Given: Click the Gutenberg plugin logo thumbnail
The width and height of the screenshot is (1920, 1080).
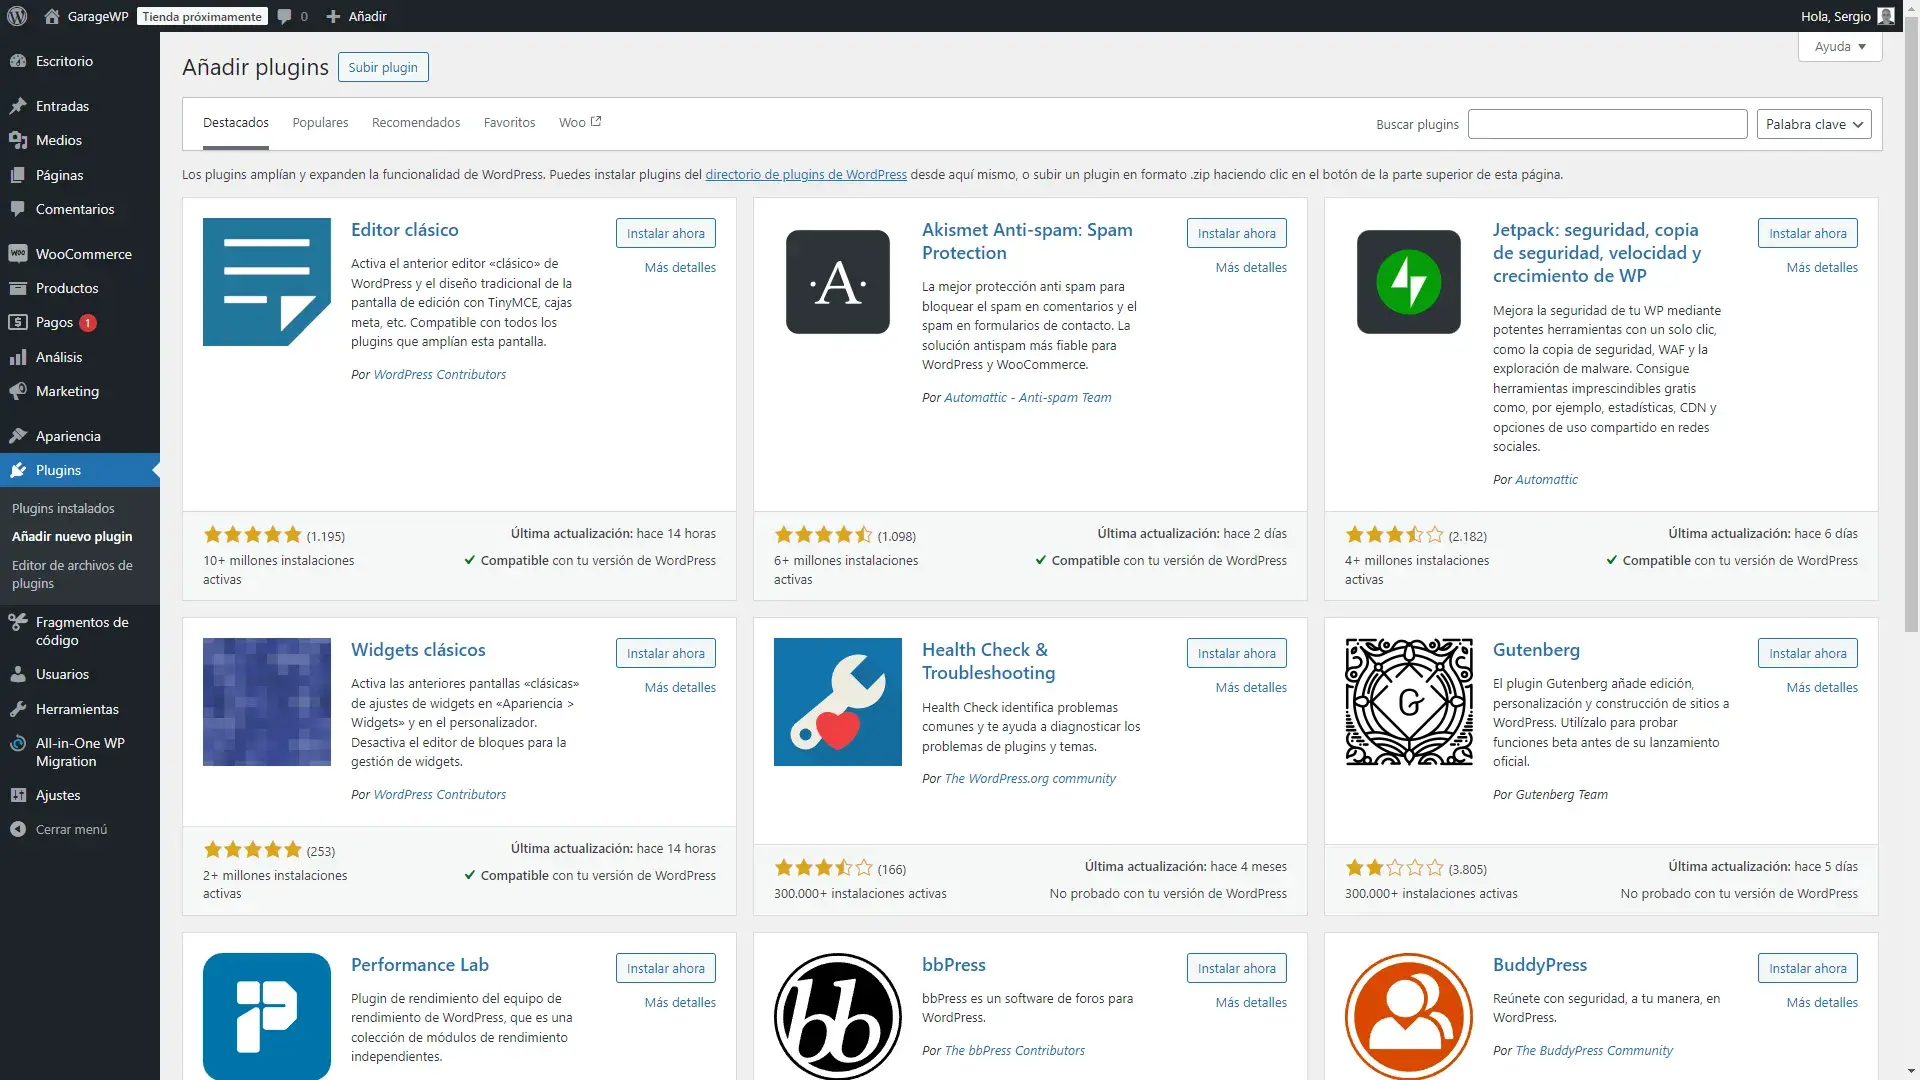Looking at the screenshot, I should [x=1409, y=702].
